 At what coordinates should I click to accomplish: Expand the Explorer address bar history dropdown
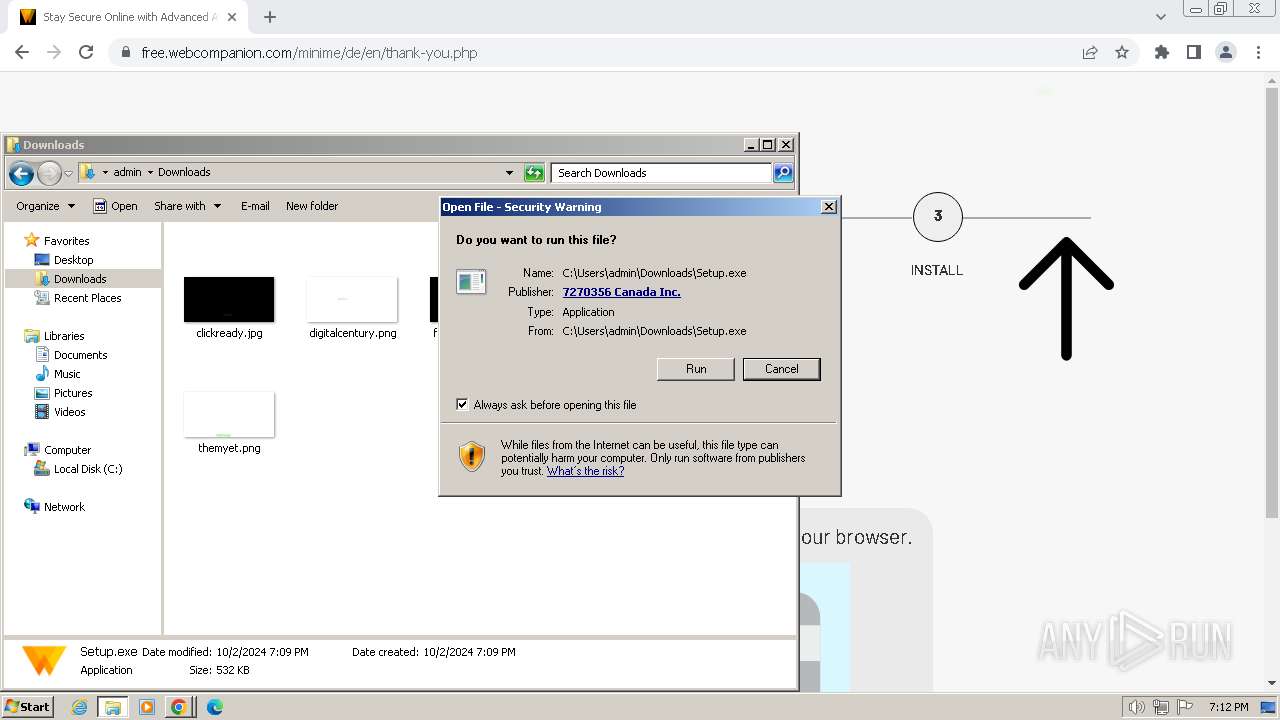pyautogui.click(x=509, y=173)
